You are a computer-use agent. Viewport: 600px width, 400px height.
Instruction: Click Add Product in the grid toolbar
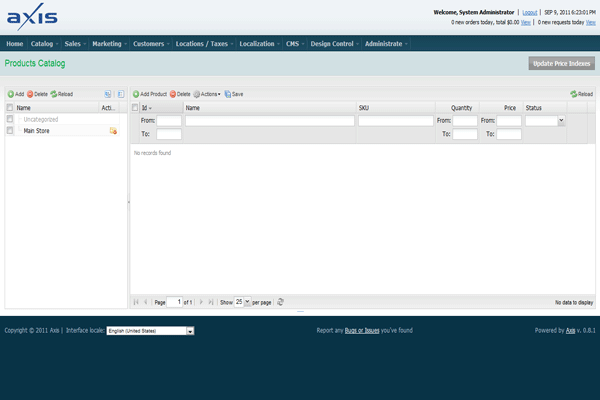pyautogui.click(x=149, y=94)
